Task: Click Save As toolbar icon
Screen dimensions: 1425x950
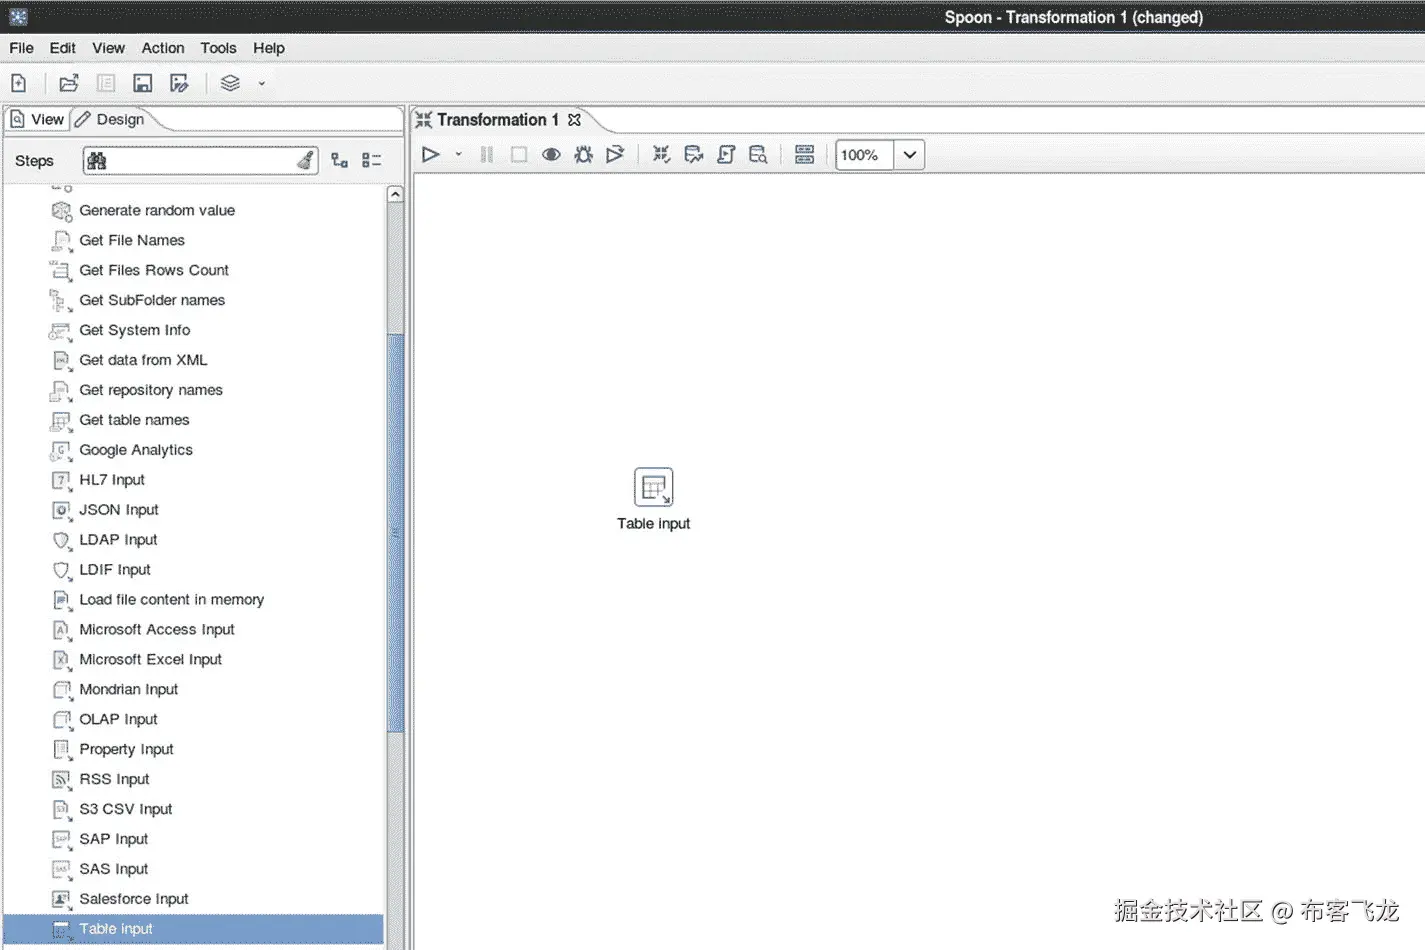Action: [180, 84]
